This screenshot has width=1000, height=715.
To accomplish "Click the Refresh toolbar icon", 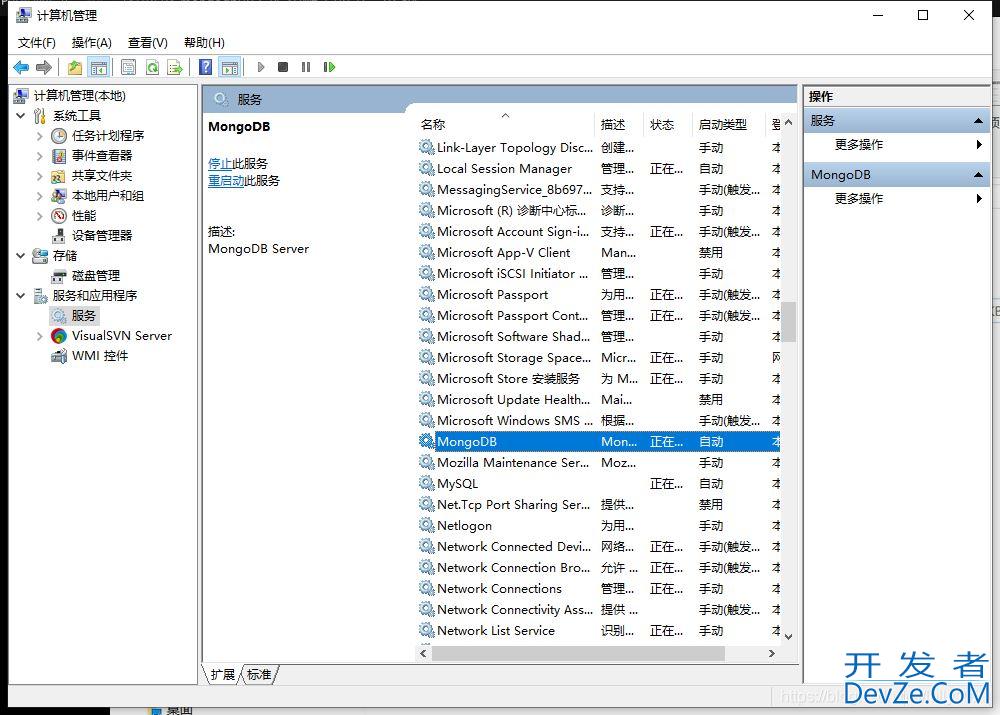I will [152, 67].
